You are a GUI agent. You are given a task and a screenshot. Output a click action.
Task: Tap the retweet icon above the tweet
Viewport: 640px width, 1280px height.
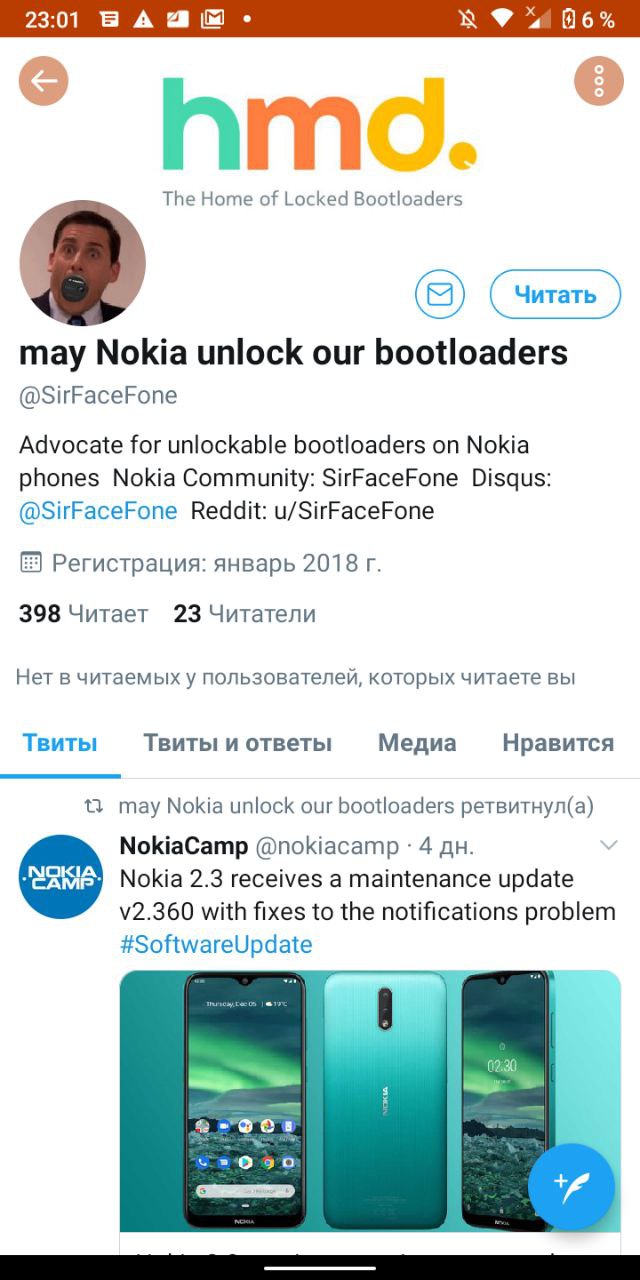click(x=93, y=806)
